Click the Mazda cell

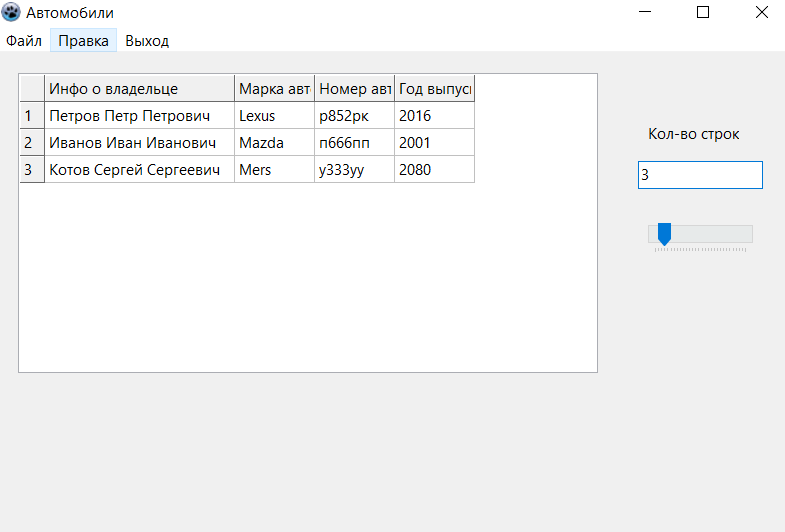(275, 143)
